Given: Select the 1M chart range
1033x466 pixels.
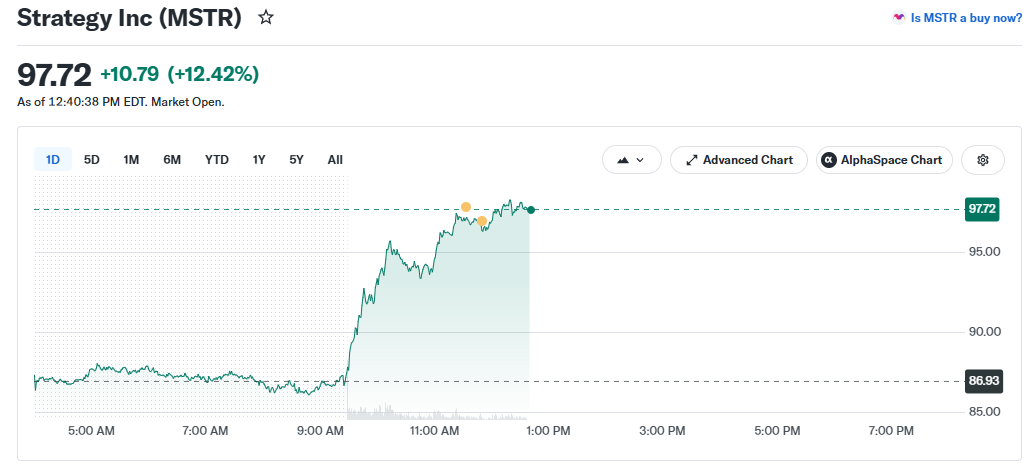Looking at the screenshot, I should click(131, 160).
